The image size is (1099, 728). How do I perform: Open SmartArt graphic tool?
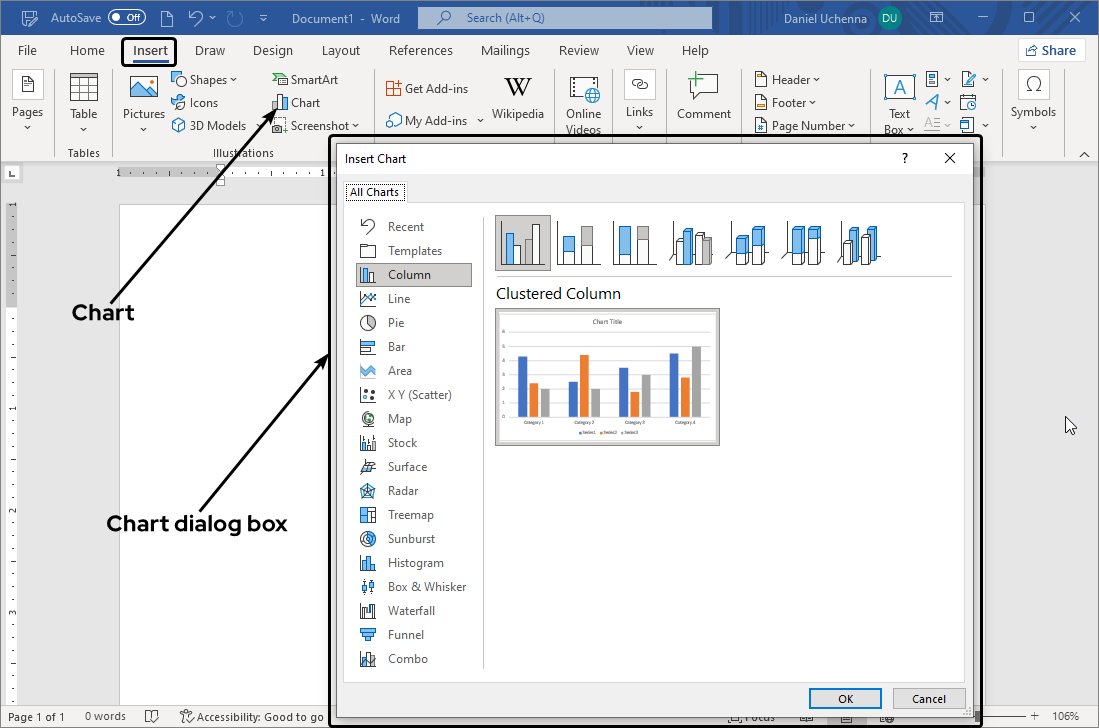280,79
